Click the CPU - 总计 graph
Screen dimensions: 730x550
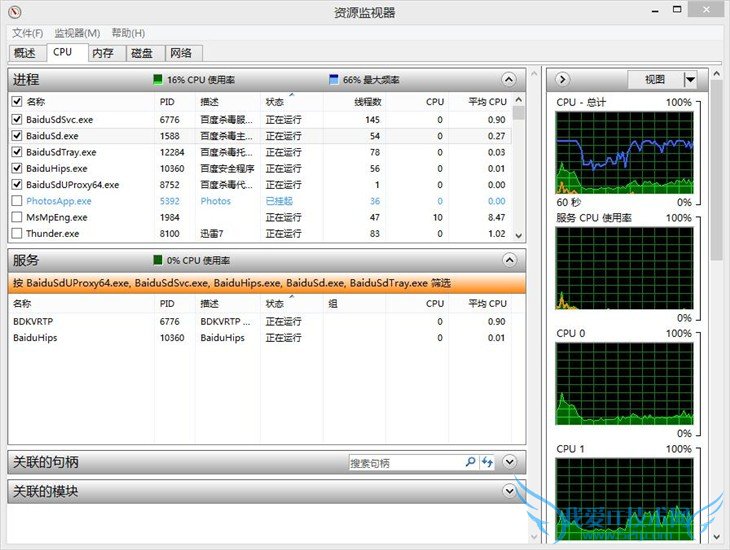624,152
